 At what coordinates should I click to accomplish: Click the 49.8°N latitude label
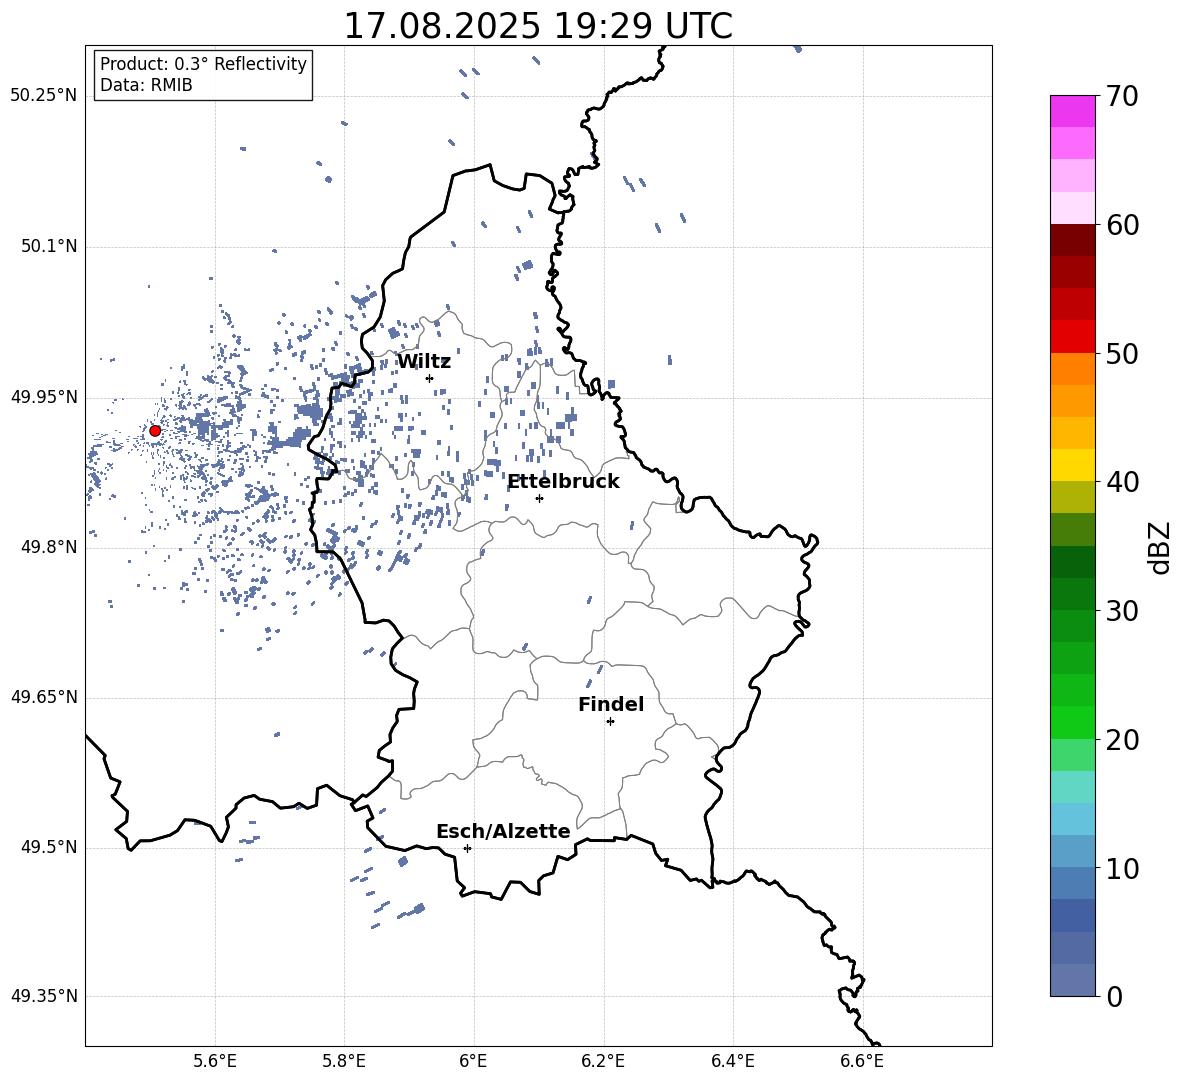(49, 547)
